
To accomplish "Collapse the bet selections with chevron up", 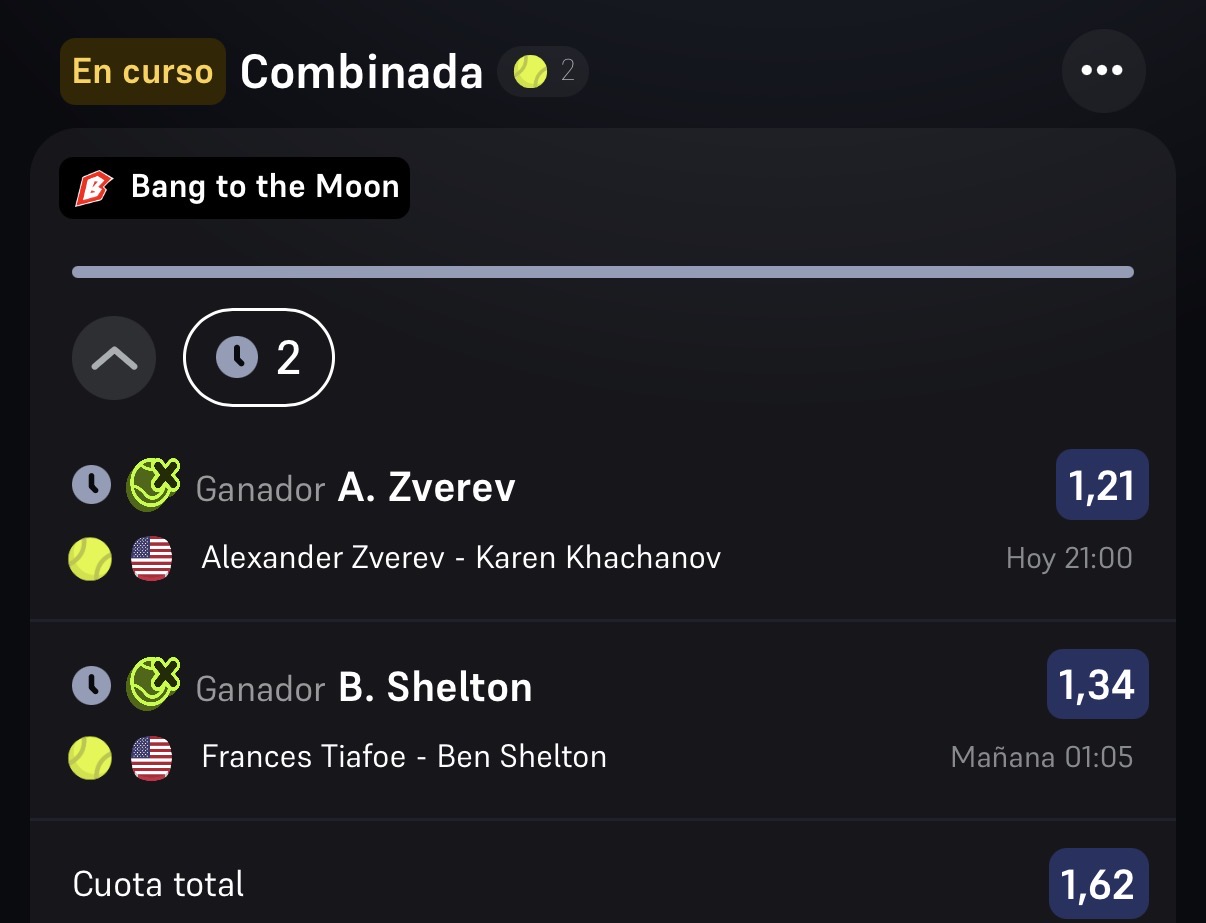I will (114, 358).
